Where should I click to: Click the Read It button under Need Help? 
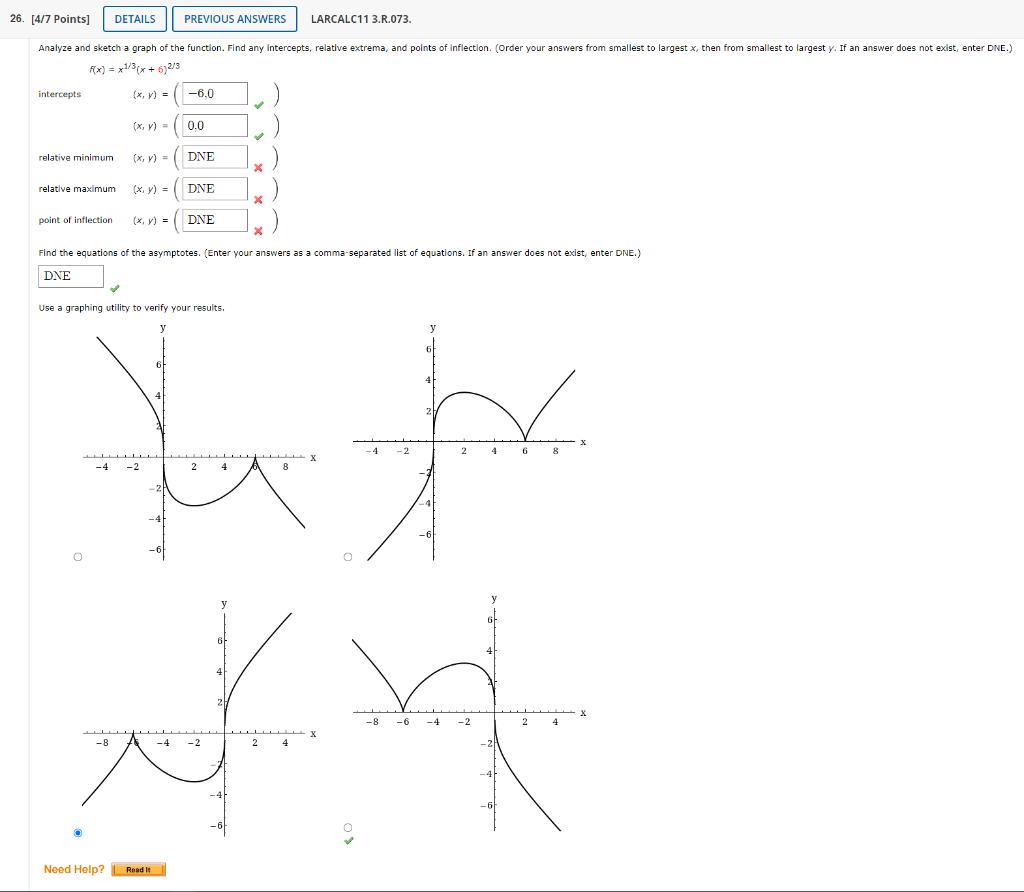point(138,869)
